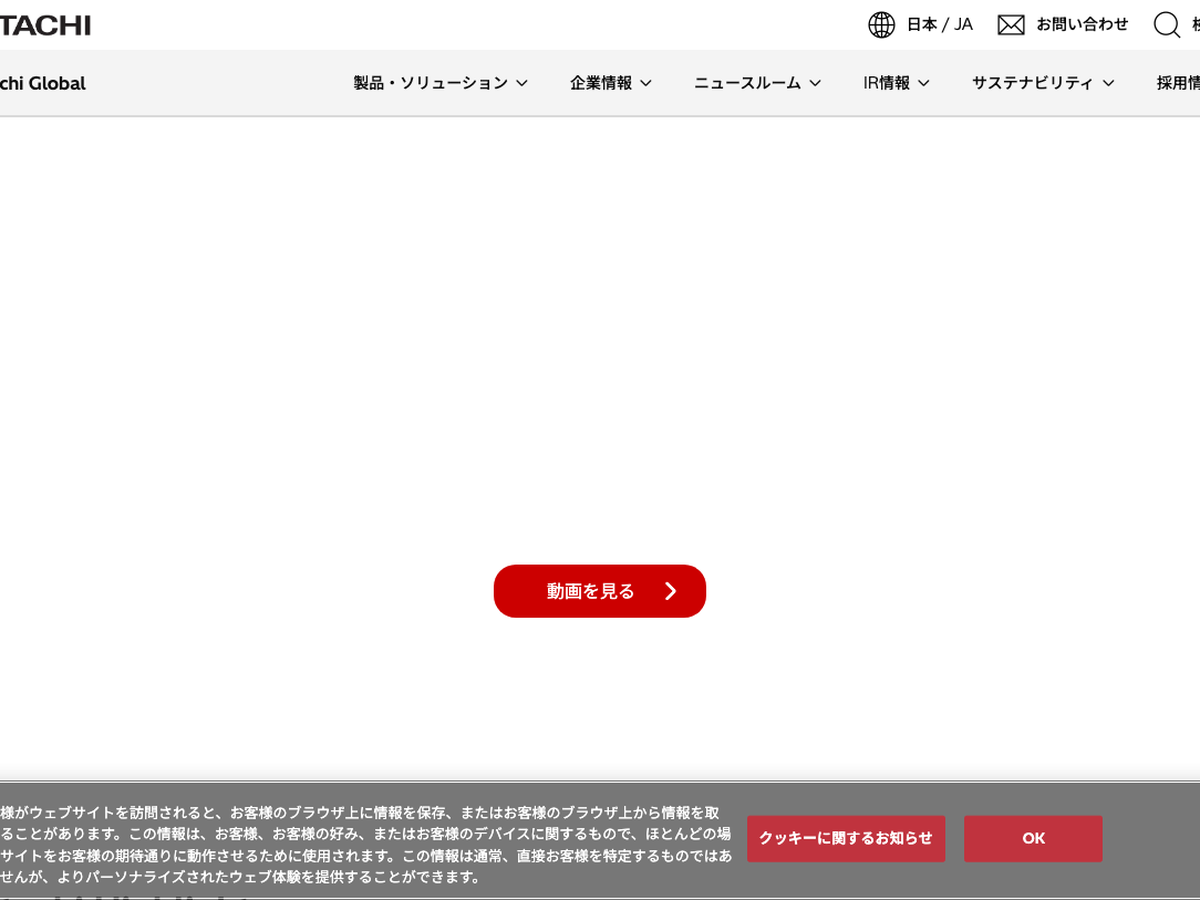Open the お問い合わせ contact link
Image resolution: width=1200 pixels, height=900 pixels.
[x=1082, y=25]
